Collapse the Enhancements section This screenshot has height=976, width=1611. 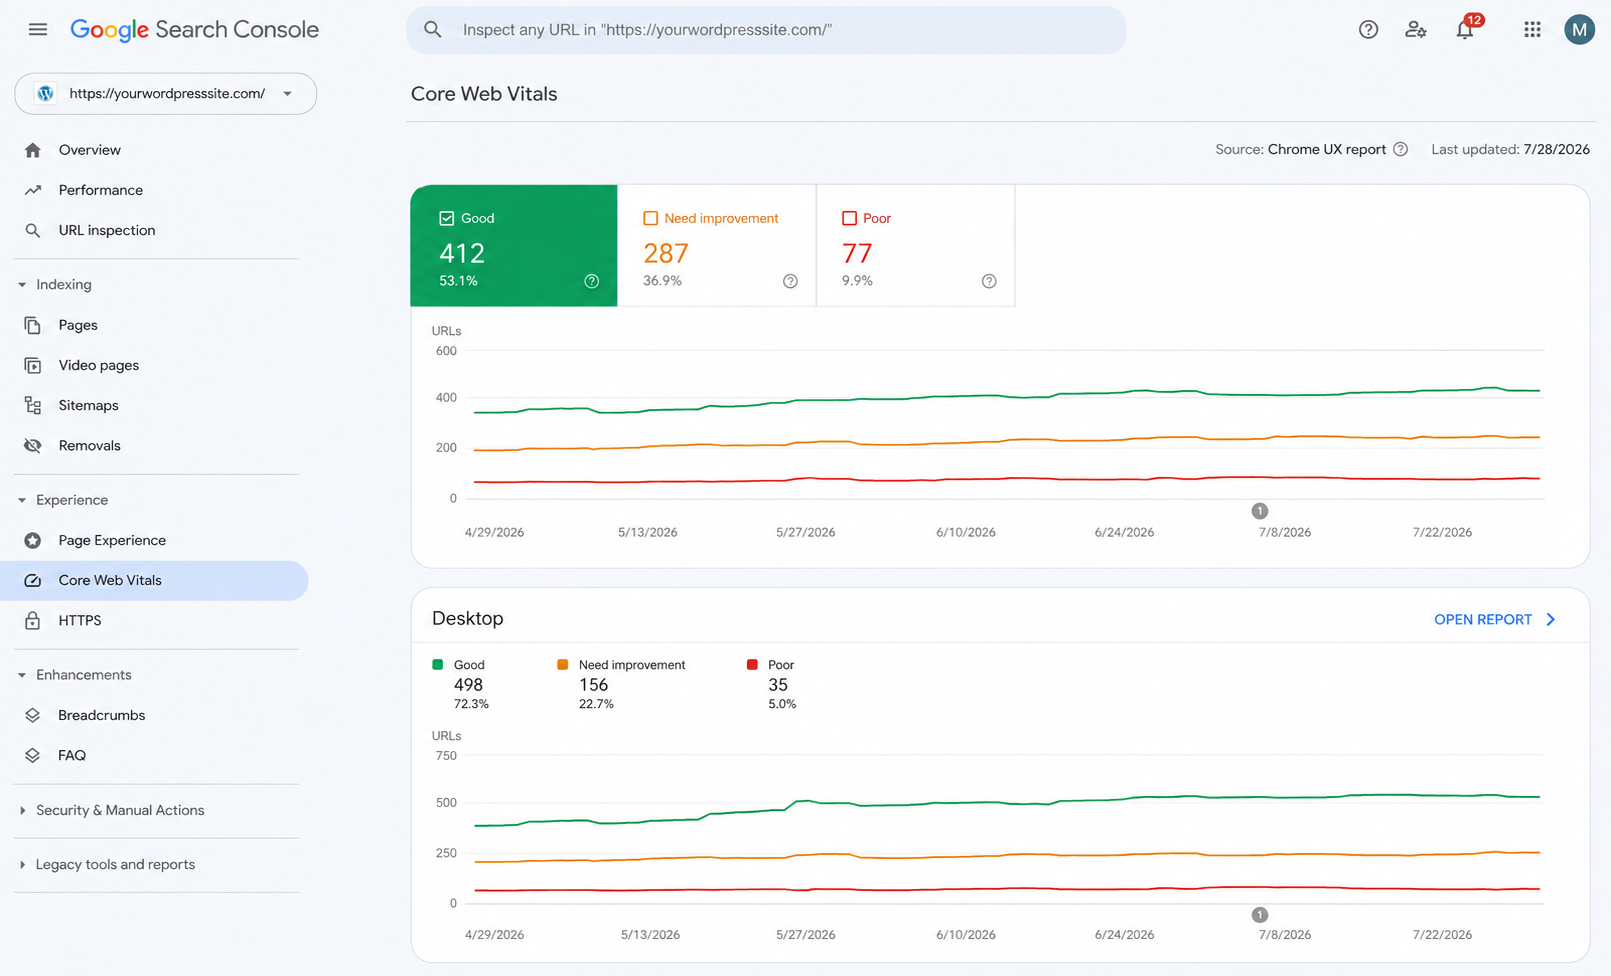pos(22,675)
